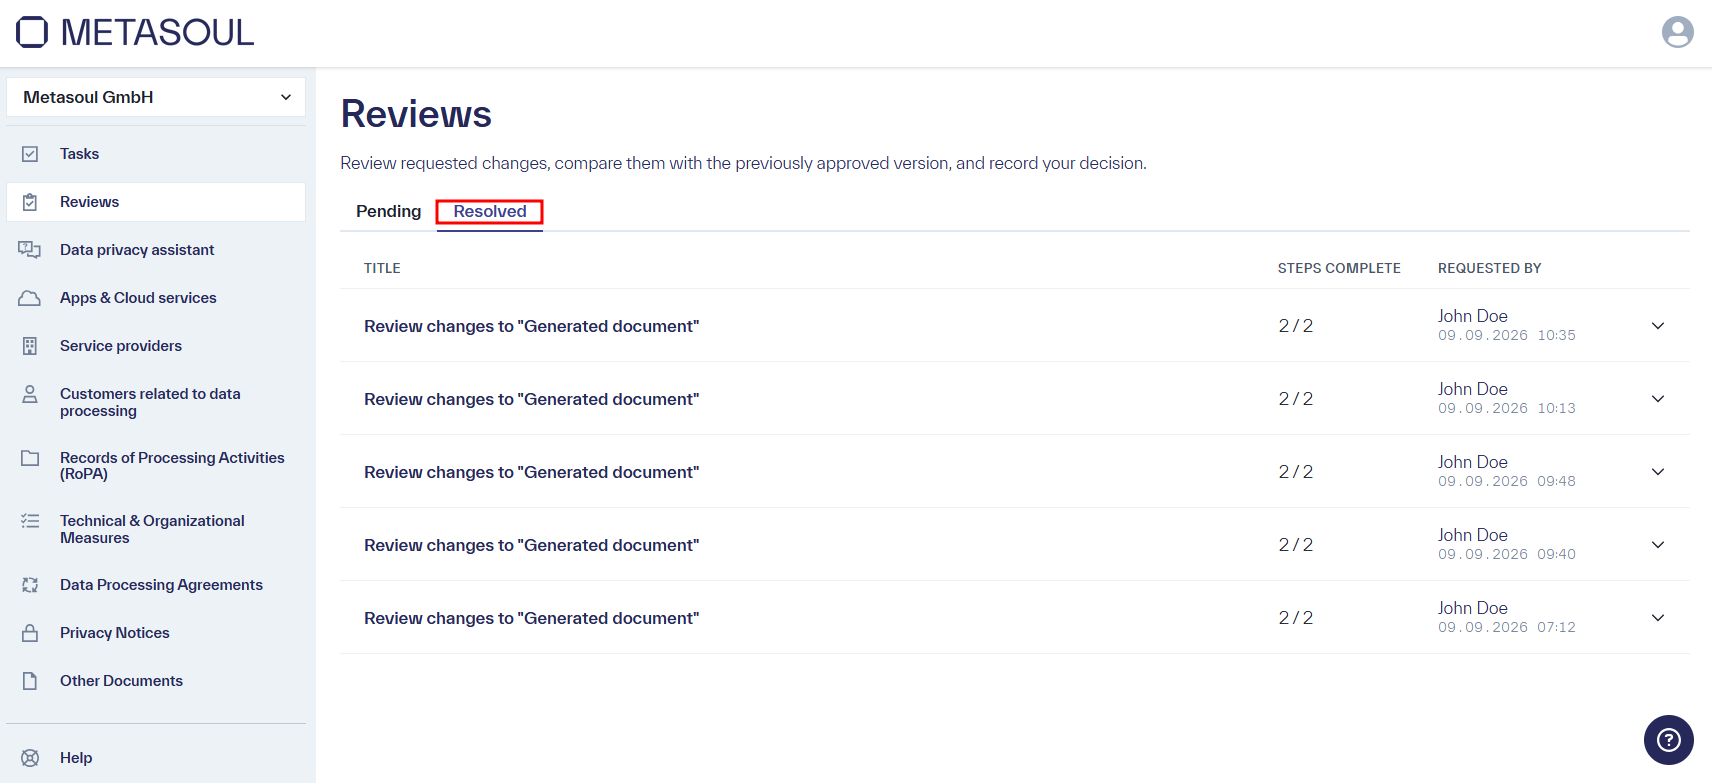This screenshot has width=1712, height=783.
Task: Select review title in the 10:35 row
Action: 532,326
